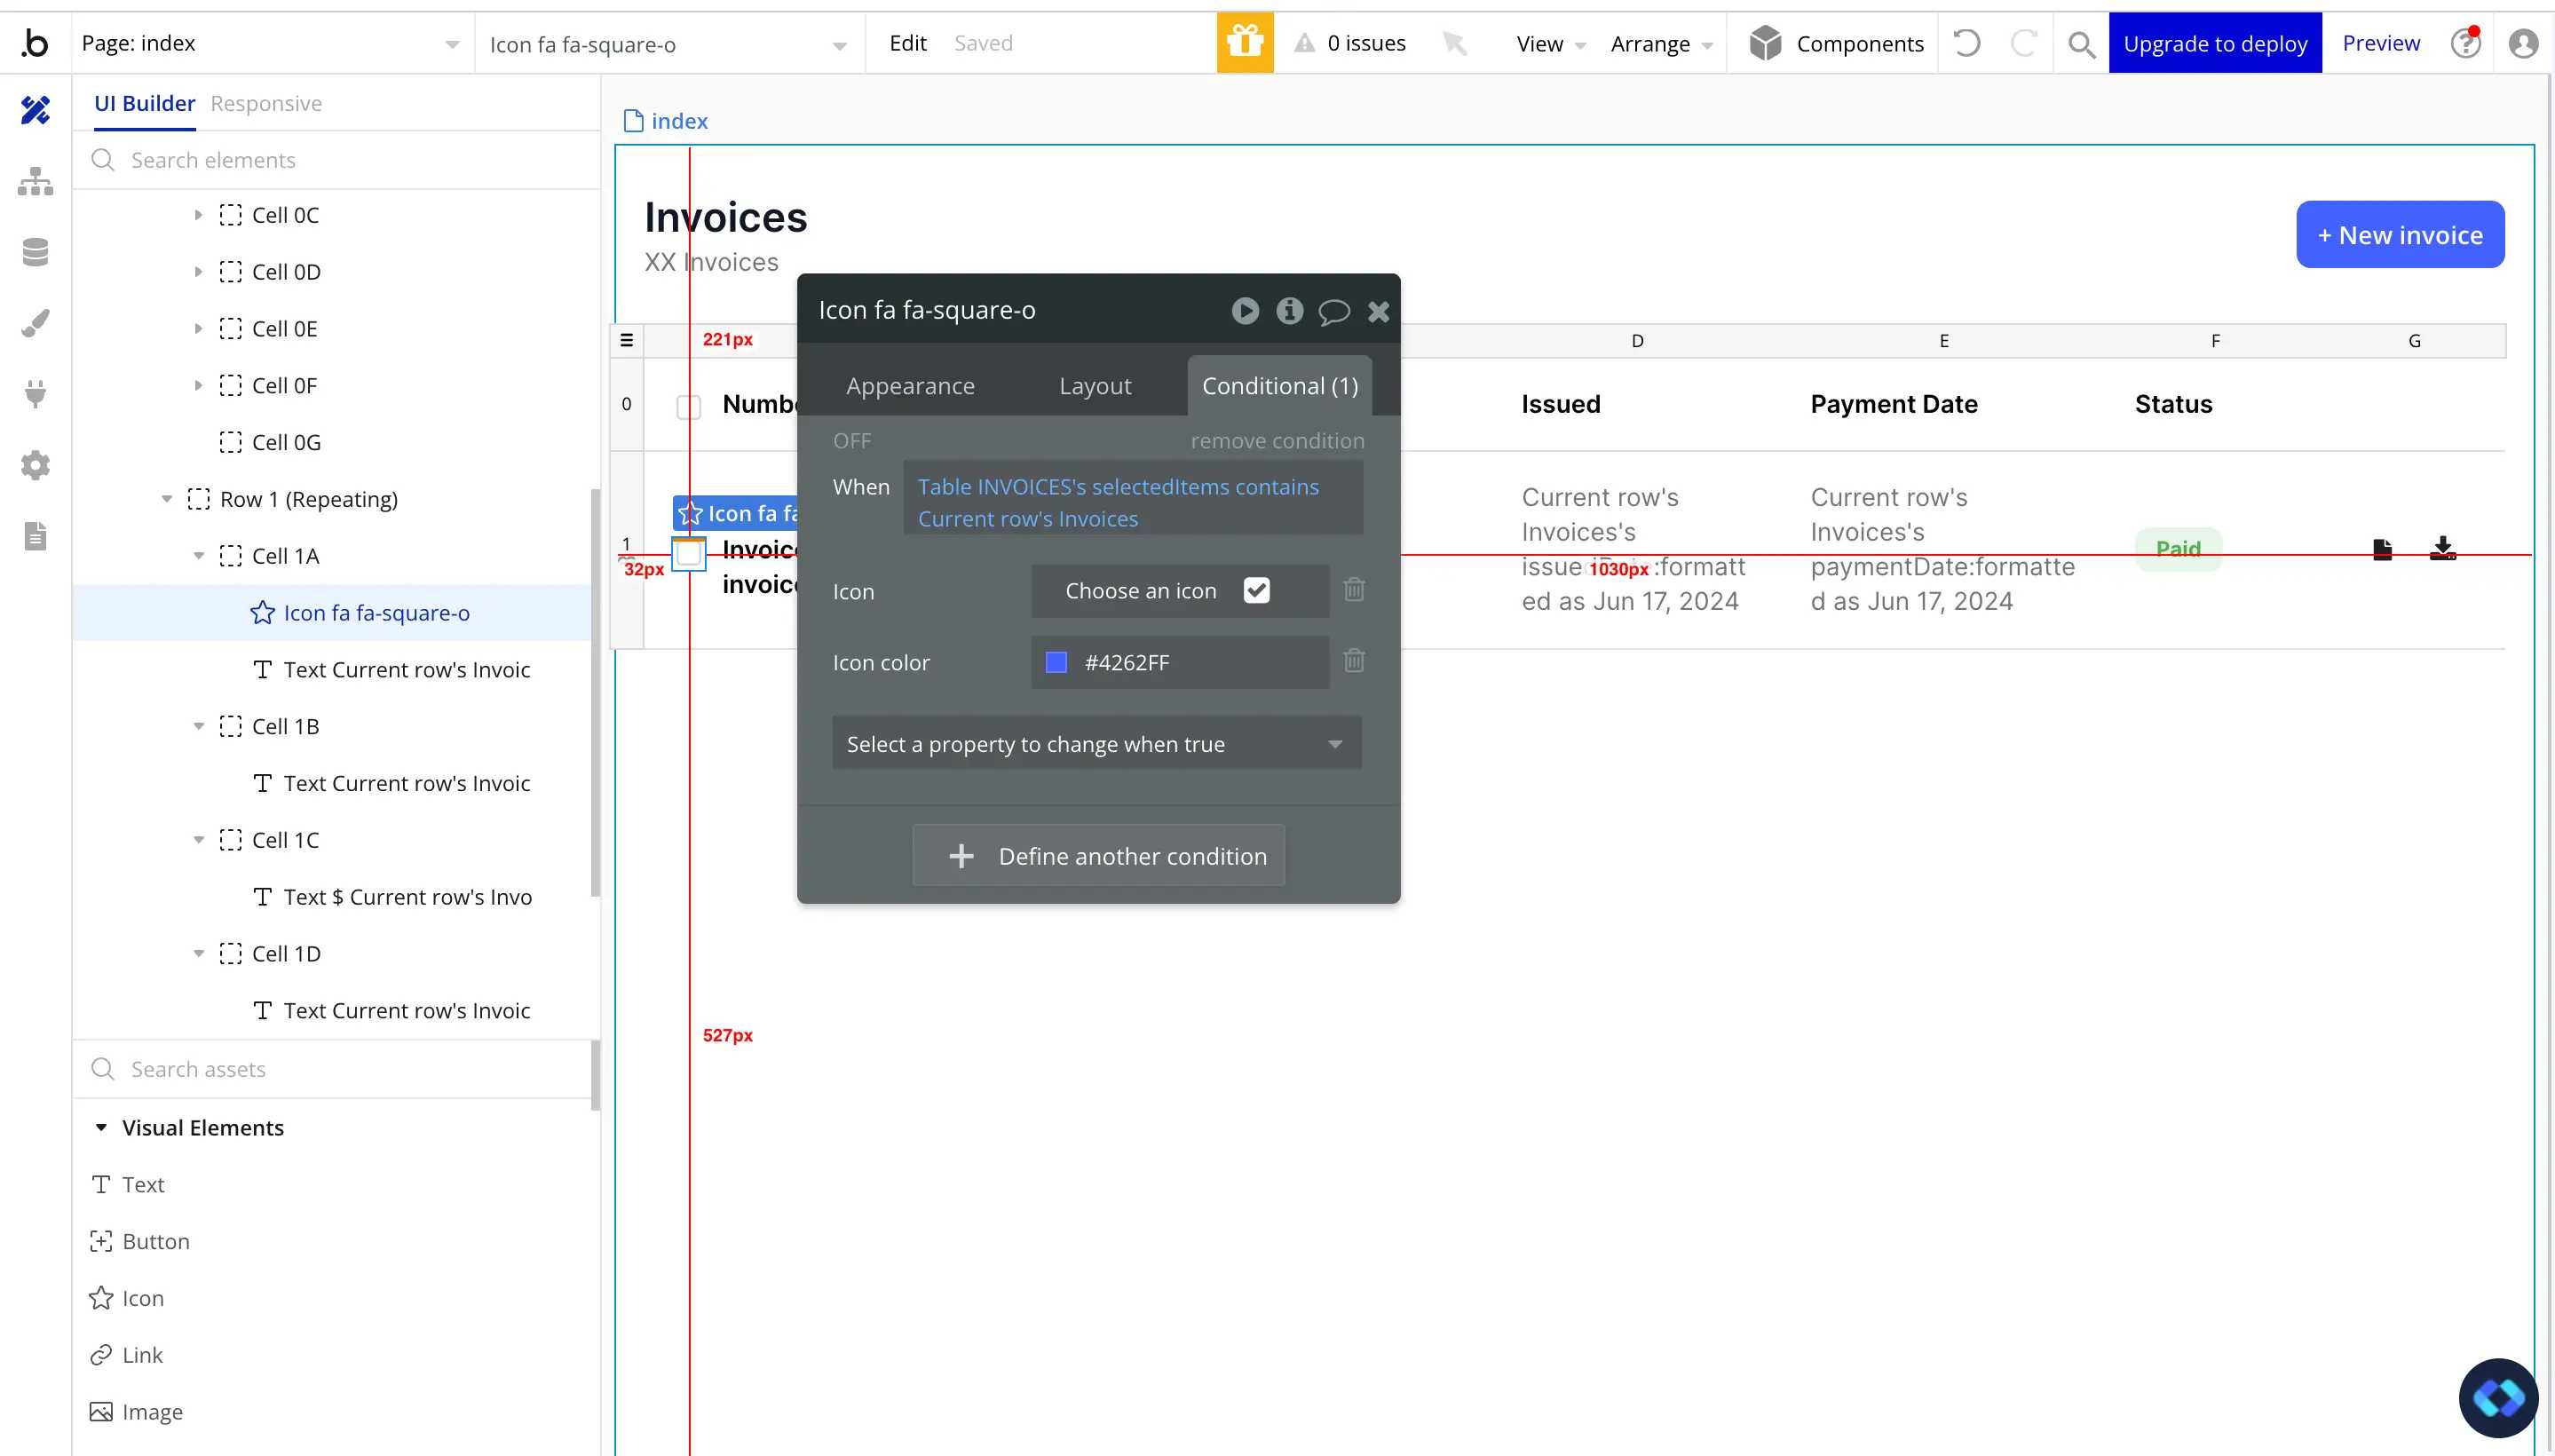Expand the Cell 0D tree node
Viewport: 2555px width, 1456px height.
tap(198, 272)
